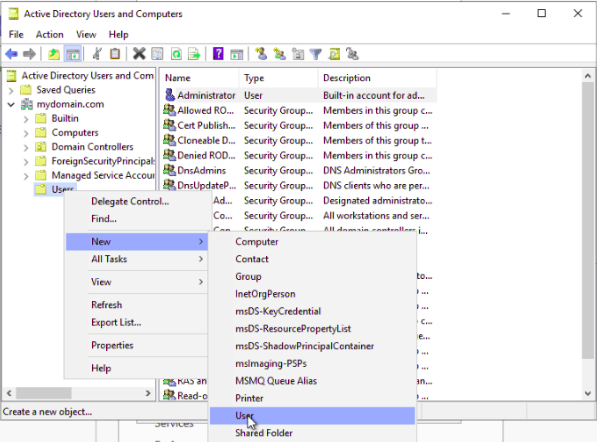
Task: Select Printer in the New submenu
Action: [312, 398]
